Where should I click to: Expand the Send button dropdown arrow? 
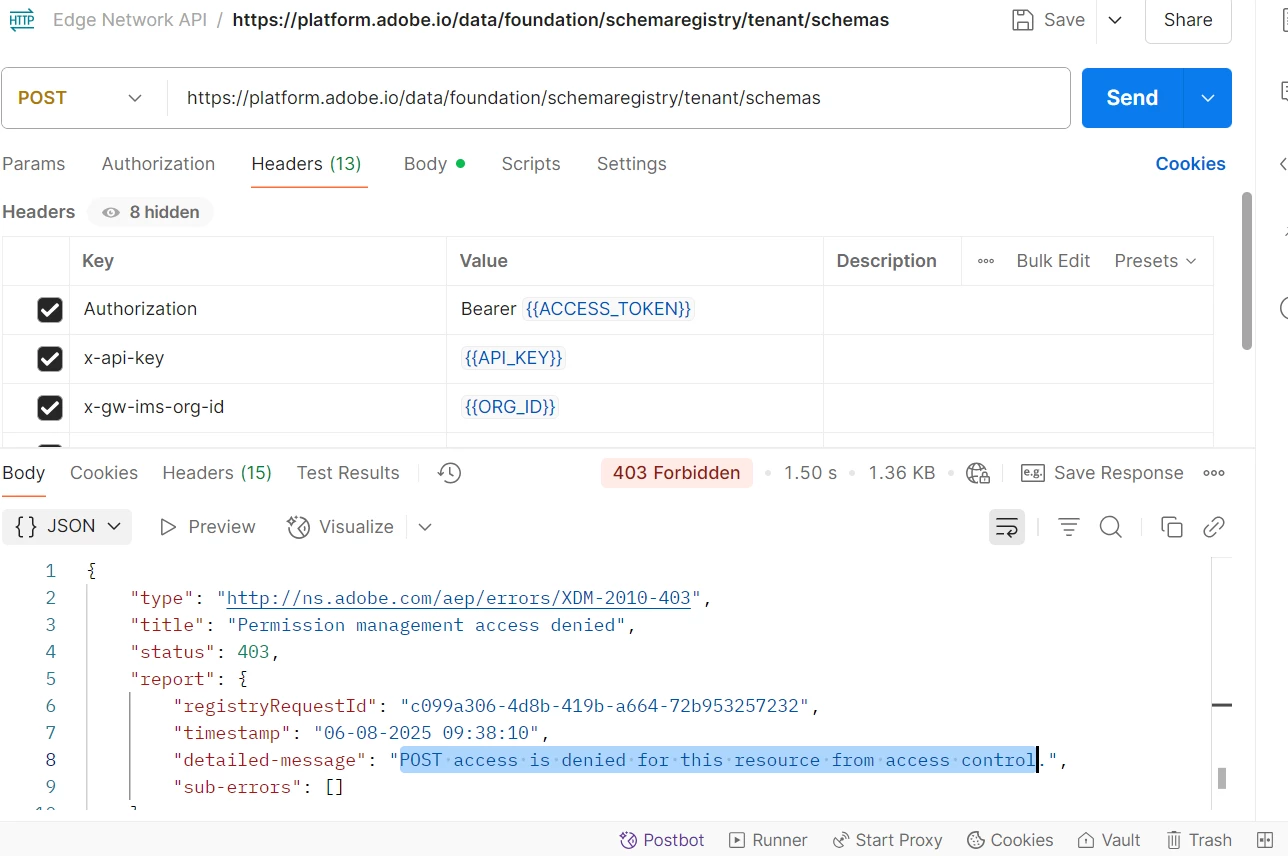[x=1208, y=98]
